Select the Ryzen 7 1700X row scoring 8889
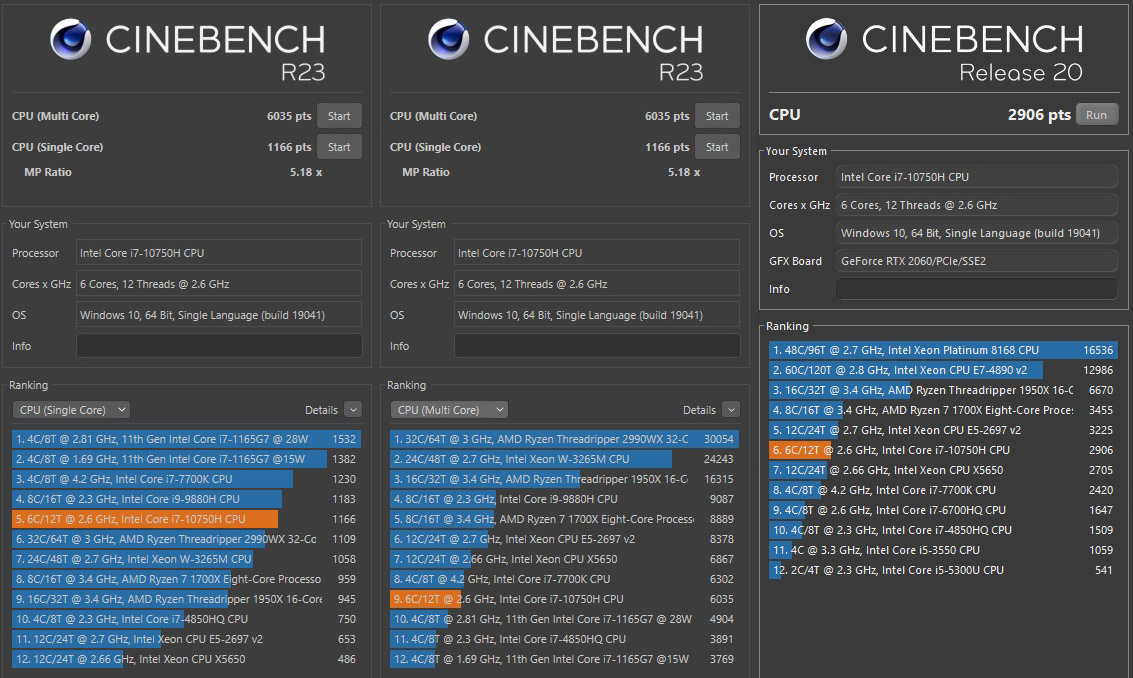 pyautogui.click(x=564, y=519)
